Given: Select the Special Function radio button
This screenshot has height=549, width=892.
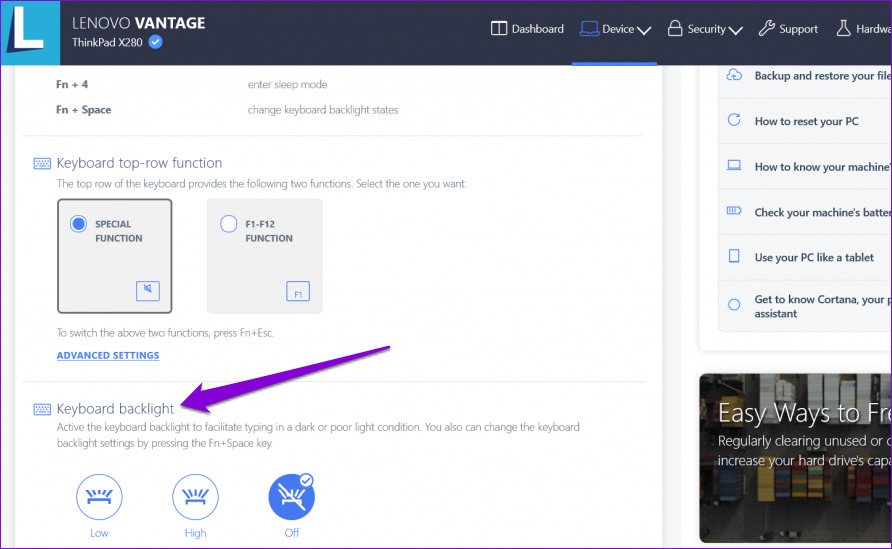Looking at the screenshot, I should coord(79,224).
